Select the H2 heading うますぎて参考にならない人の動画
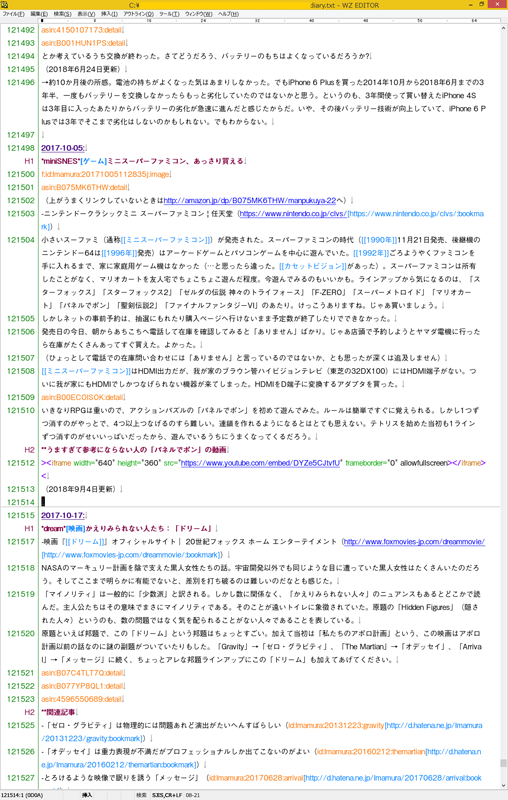This screenshot has width=508, height=800. (135, 450)
